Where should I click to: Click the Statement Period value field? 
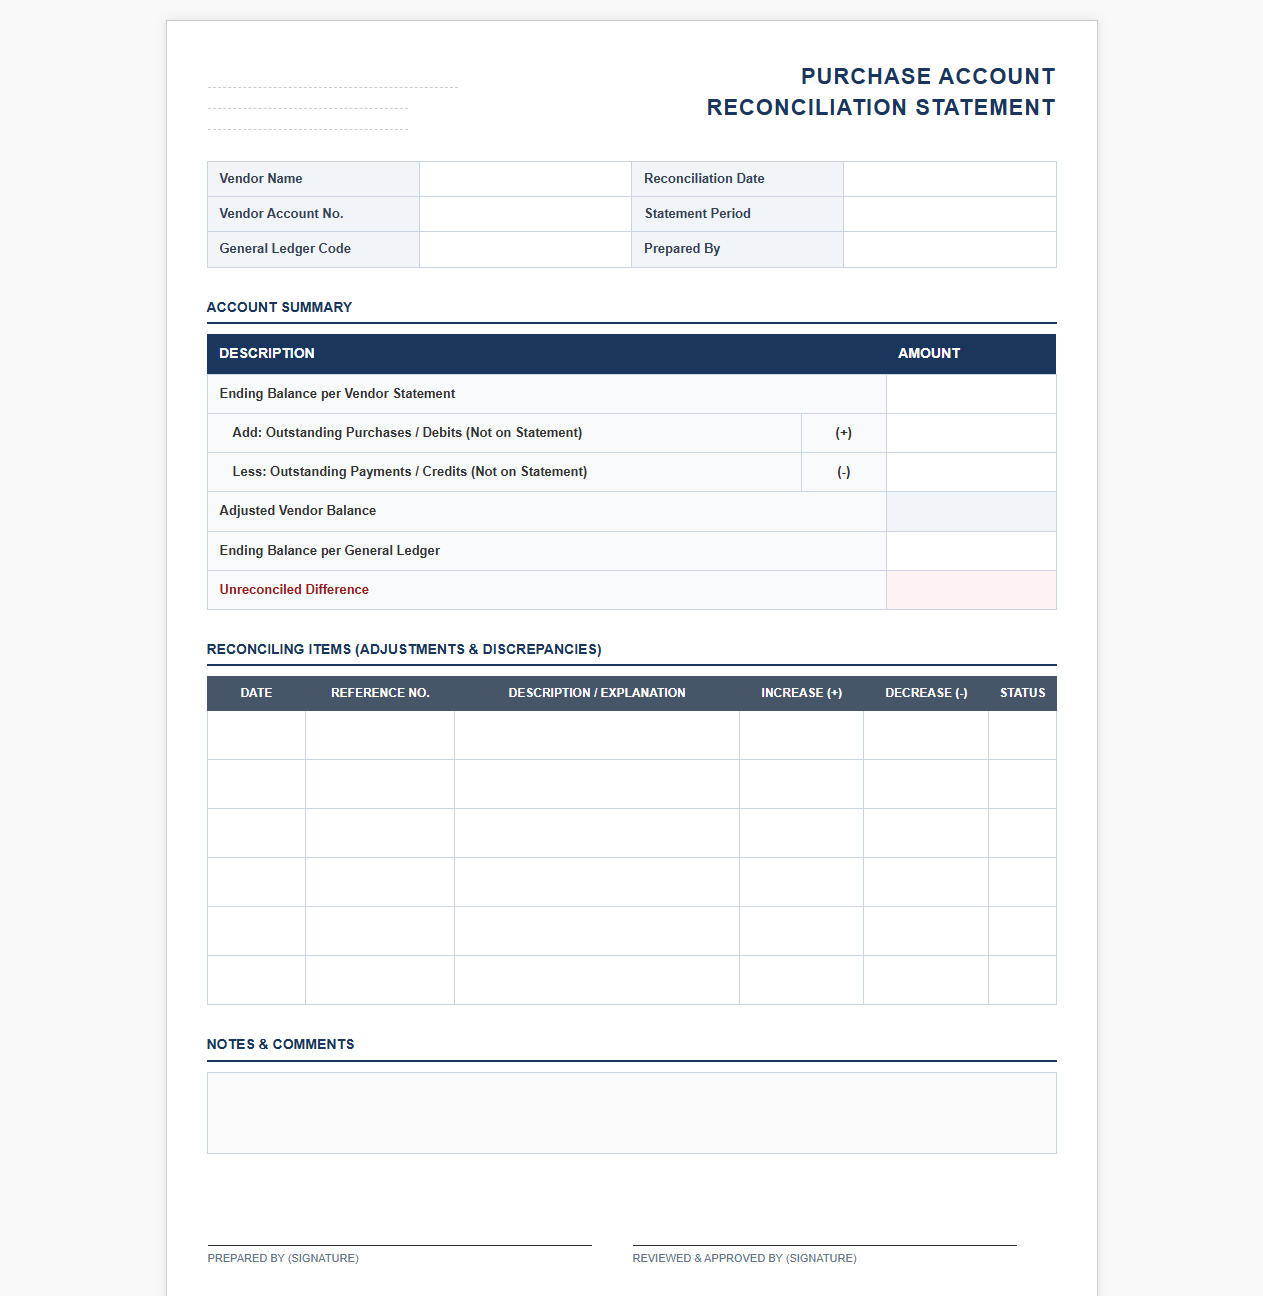pos(950,214)
